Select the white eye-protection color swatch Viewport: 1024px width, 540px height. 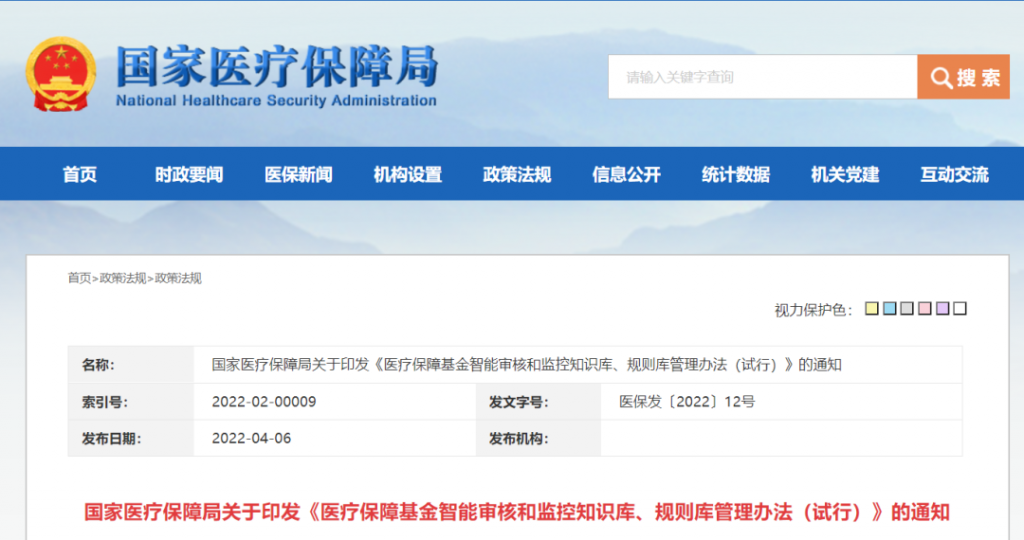[x=960, y=308]
